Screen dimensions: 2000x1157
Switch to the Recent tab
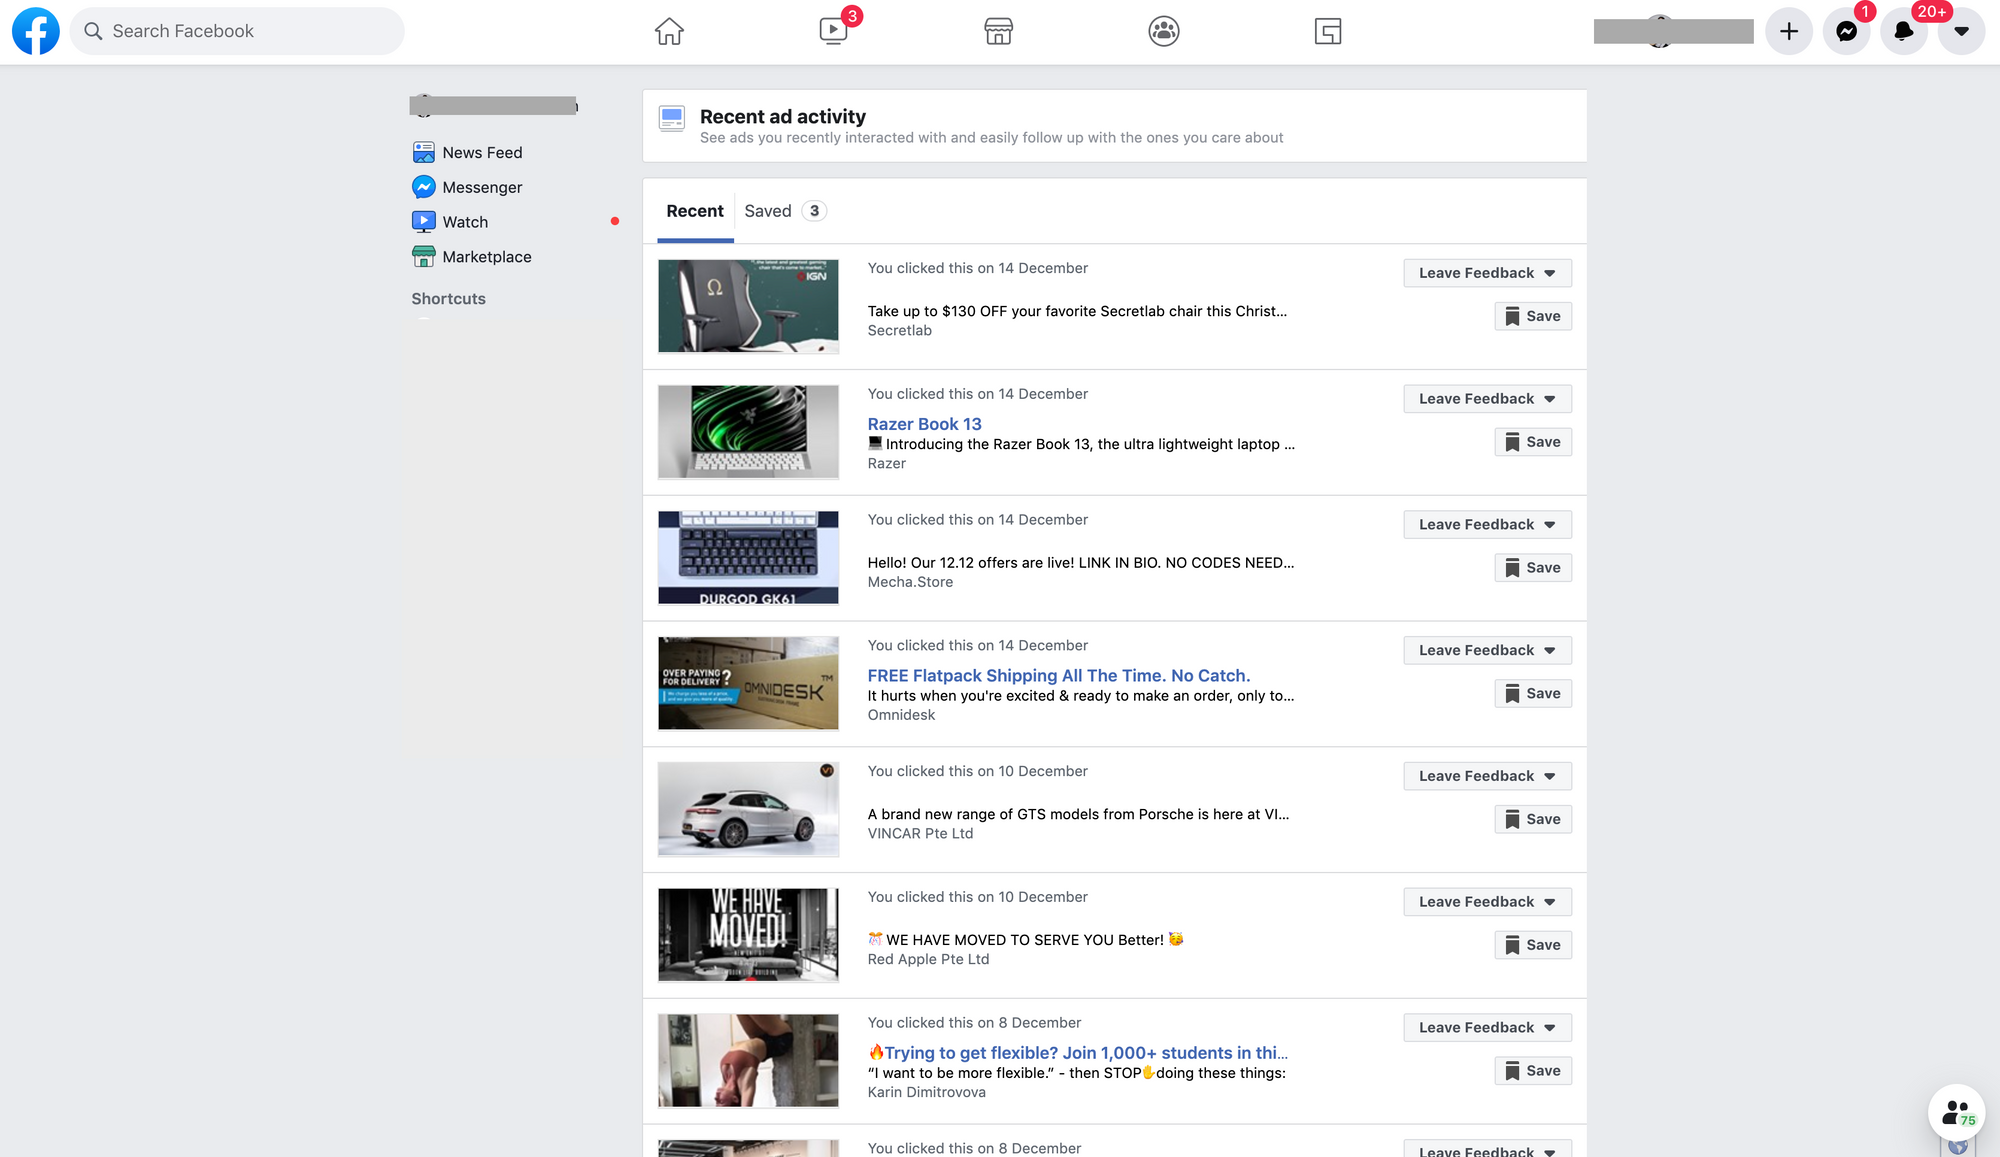[x=695, y=211]
